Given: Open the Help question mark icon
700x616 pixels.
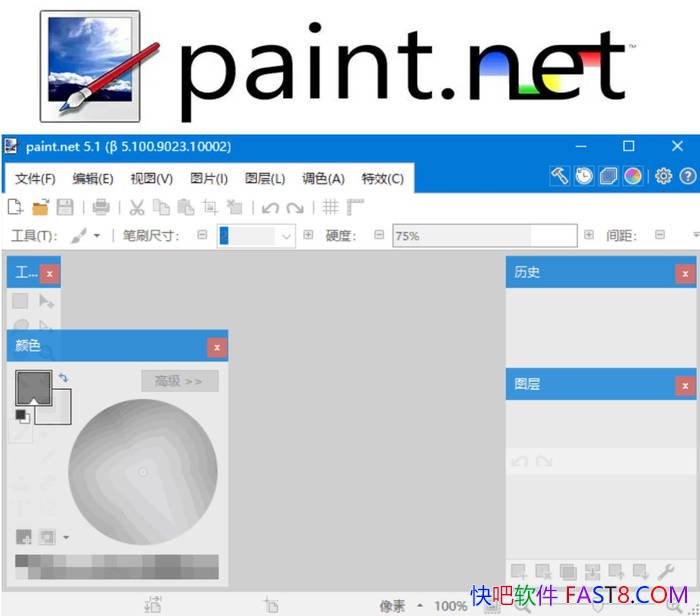Looking at the screenshot, I should [688, 176].
